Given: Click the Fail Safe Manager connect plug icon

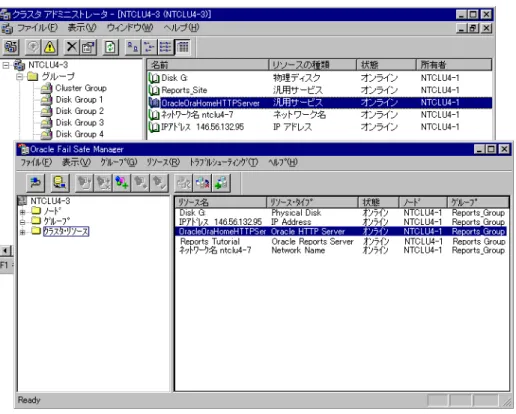Looking at the screenshot, I should point(35,183).
